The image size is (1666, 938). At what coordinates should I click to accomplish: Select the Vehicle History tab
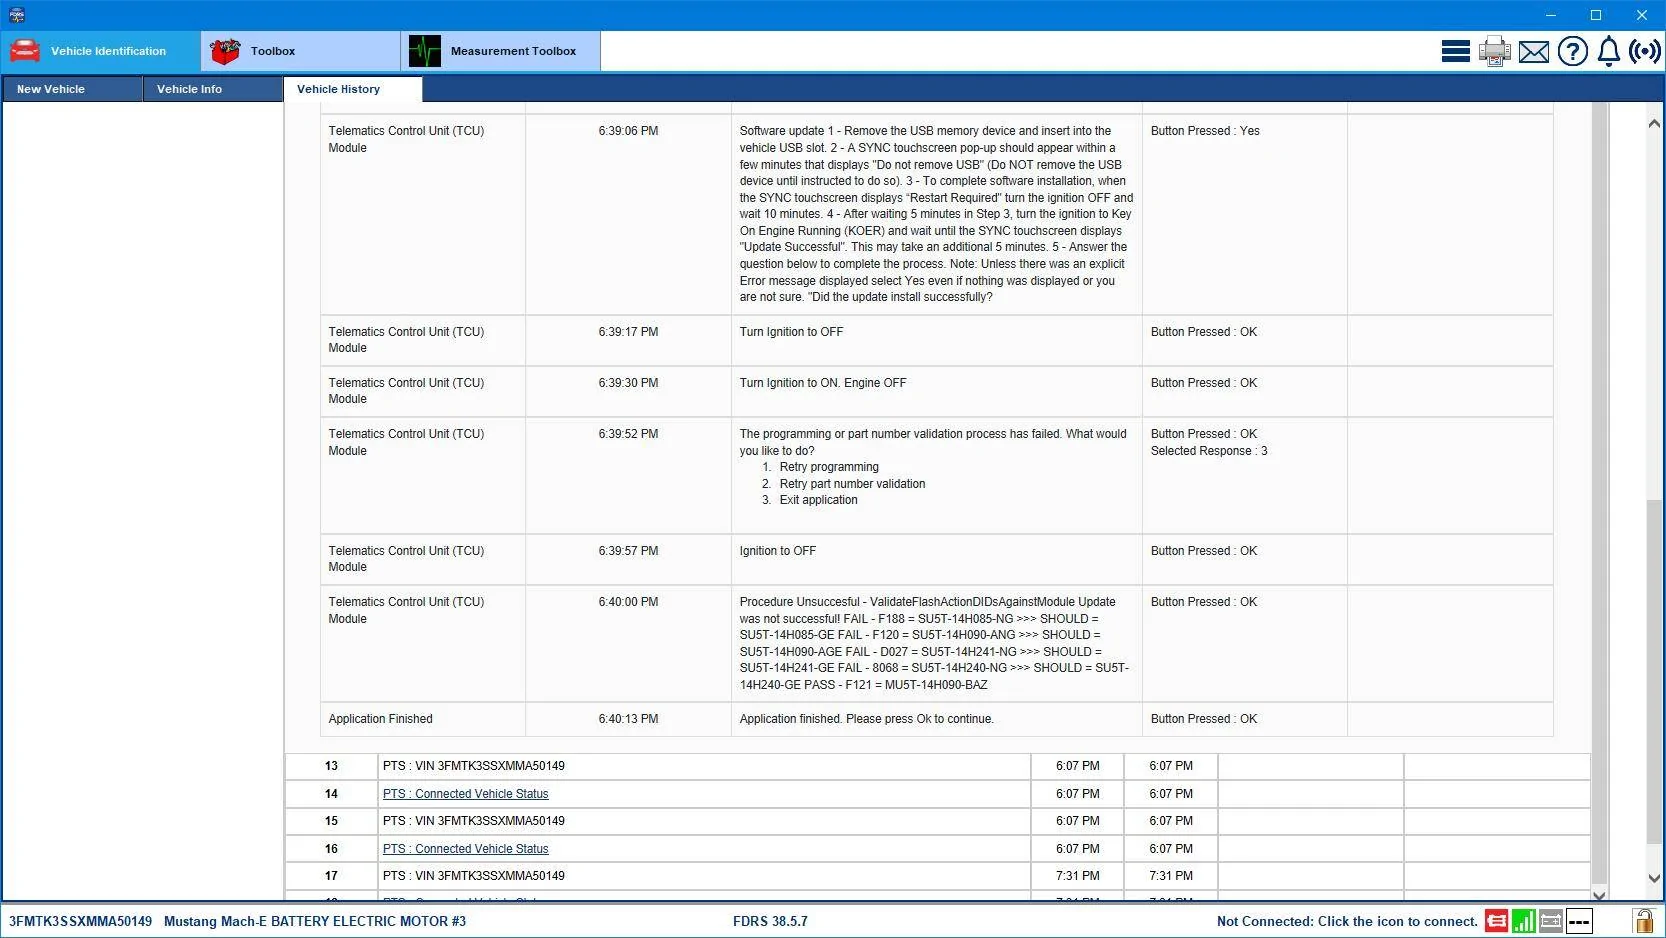(x=353, y=89)
